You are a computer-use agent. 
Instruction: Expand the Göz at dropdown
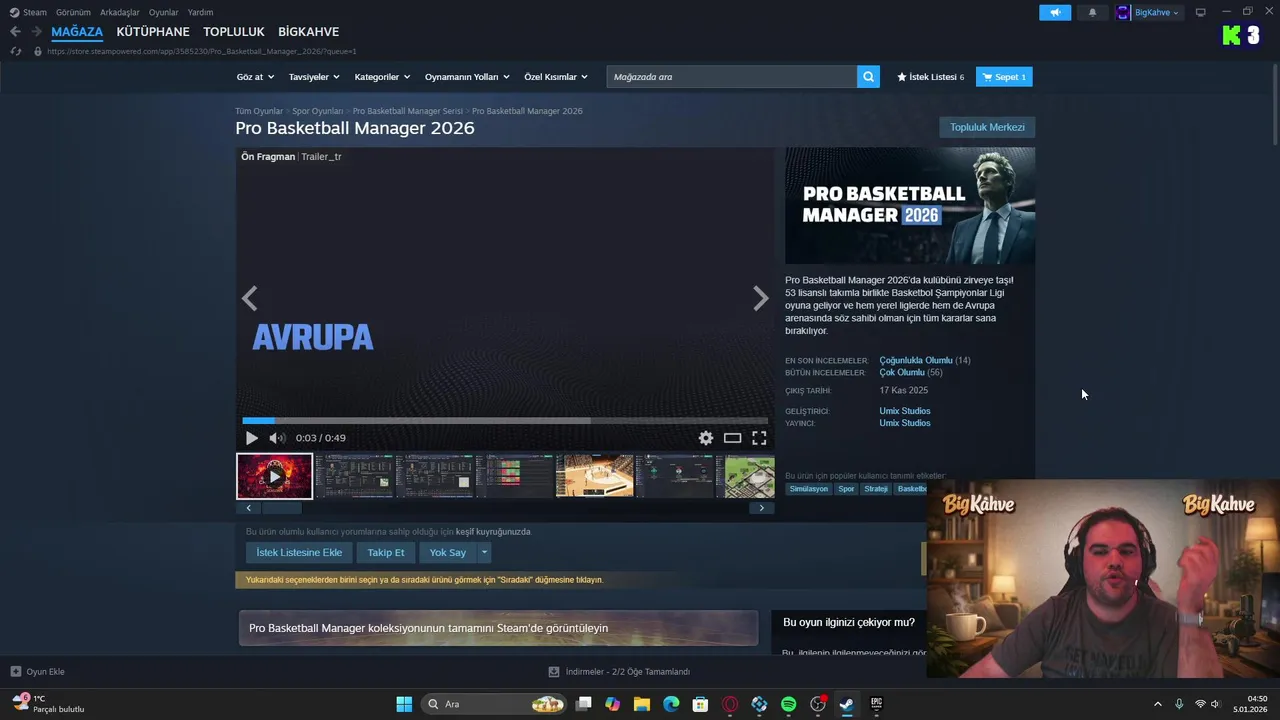click(x=254, y=77)
